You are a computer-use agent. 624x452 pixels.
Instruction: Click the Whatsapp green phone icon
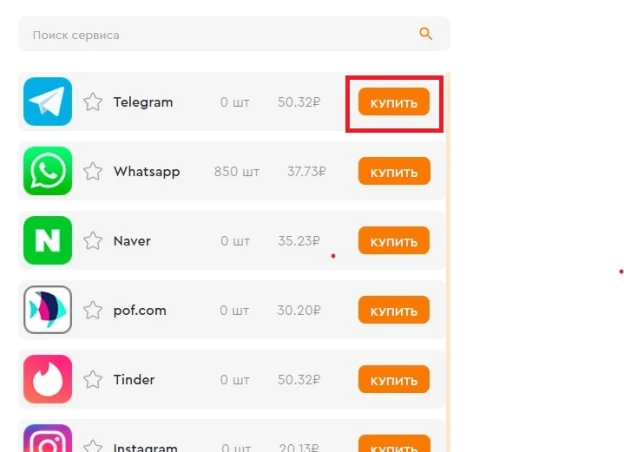coord(48,171)
